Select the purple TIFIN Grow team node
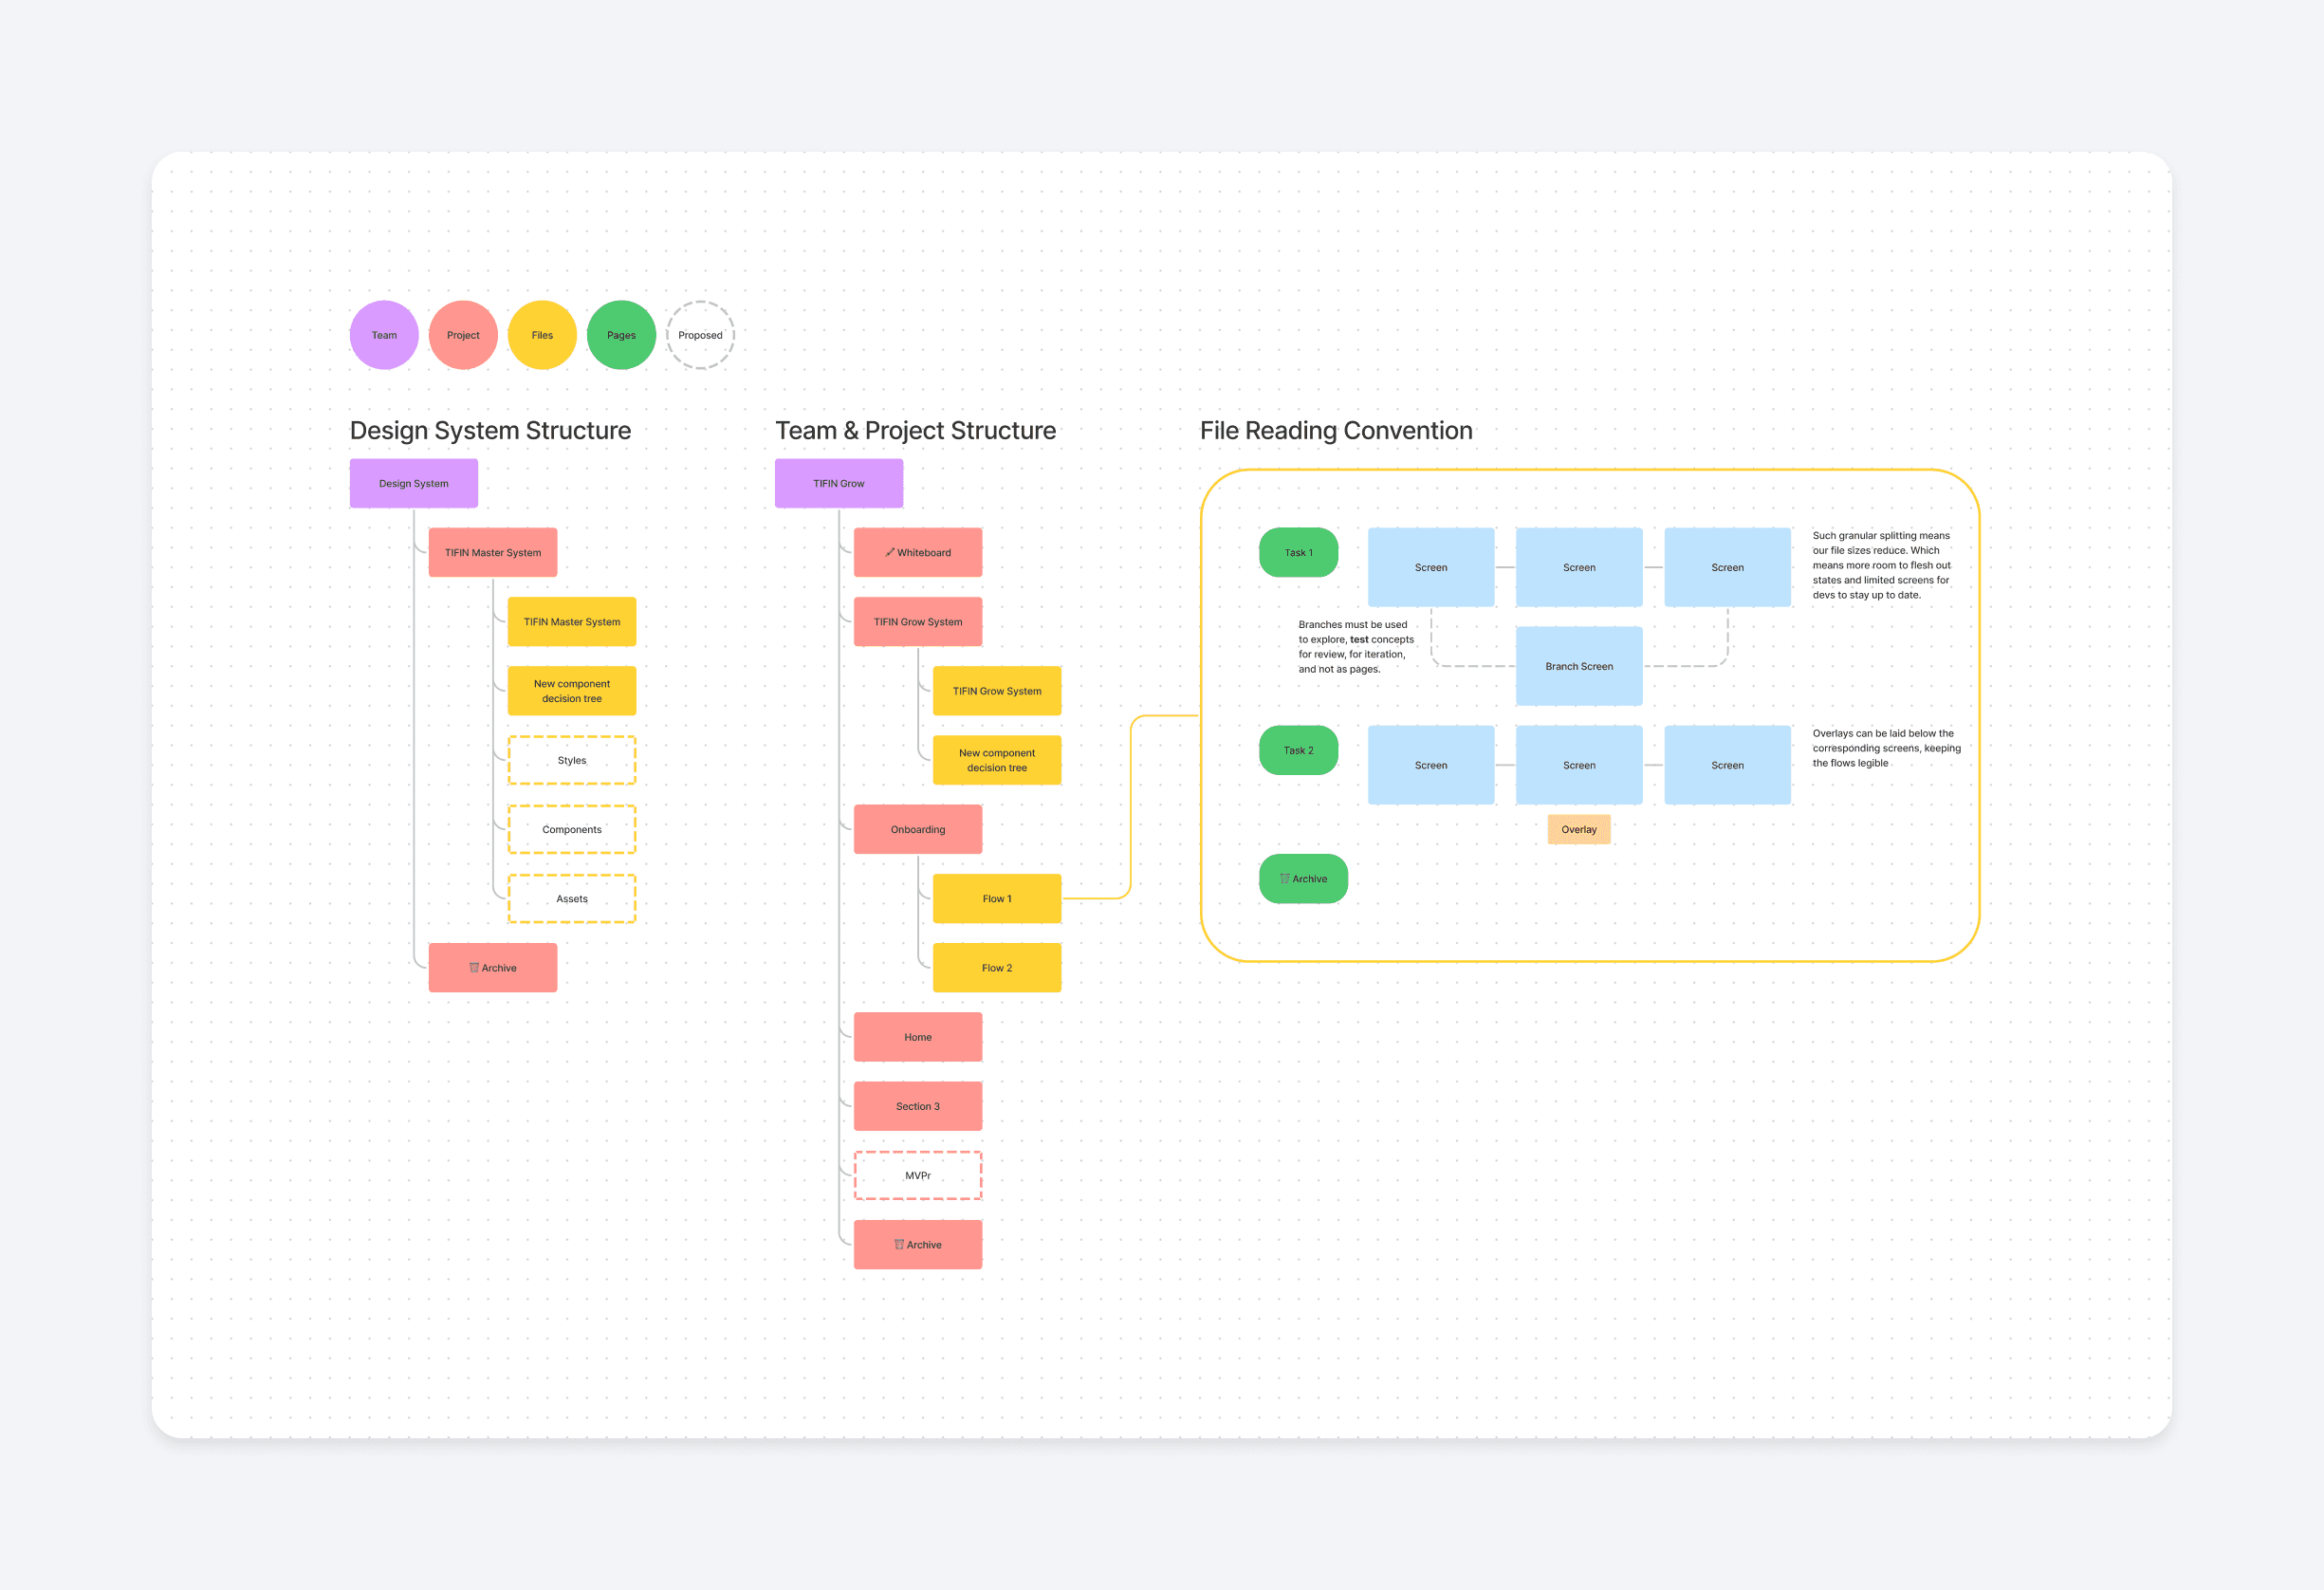The width and height of the screenshot is (2324, 1590). [x=838, y=483]
